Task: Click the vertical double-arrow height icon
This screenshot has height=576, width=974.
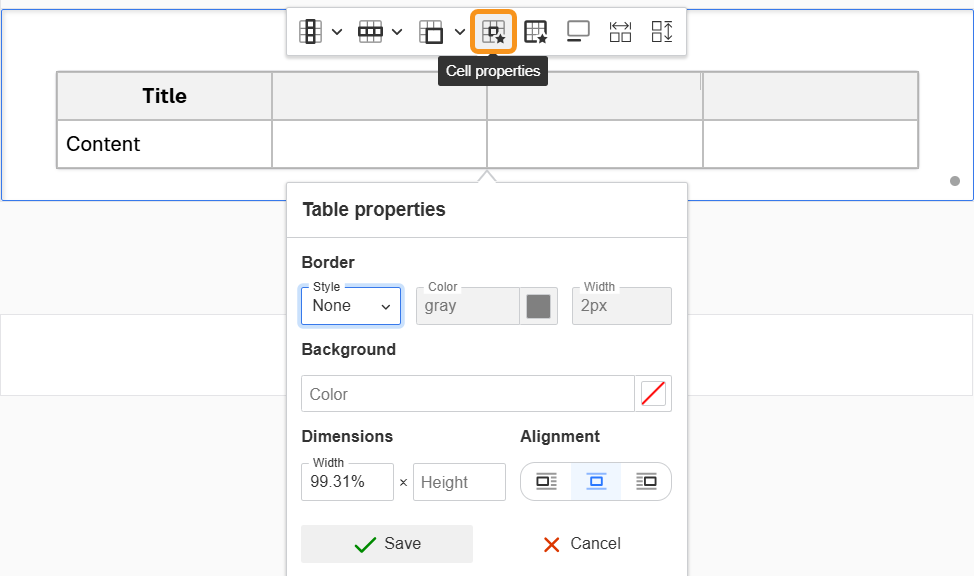Action: 662,32
